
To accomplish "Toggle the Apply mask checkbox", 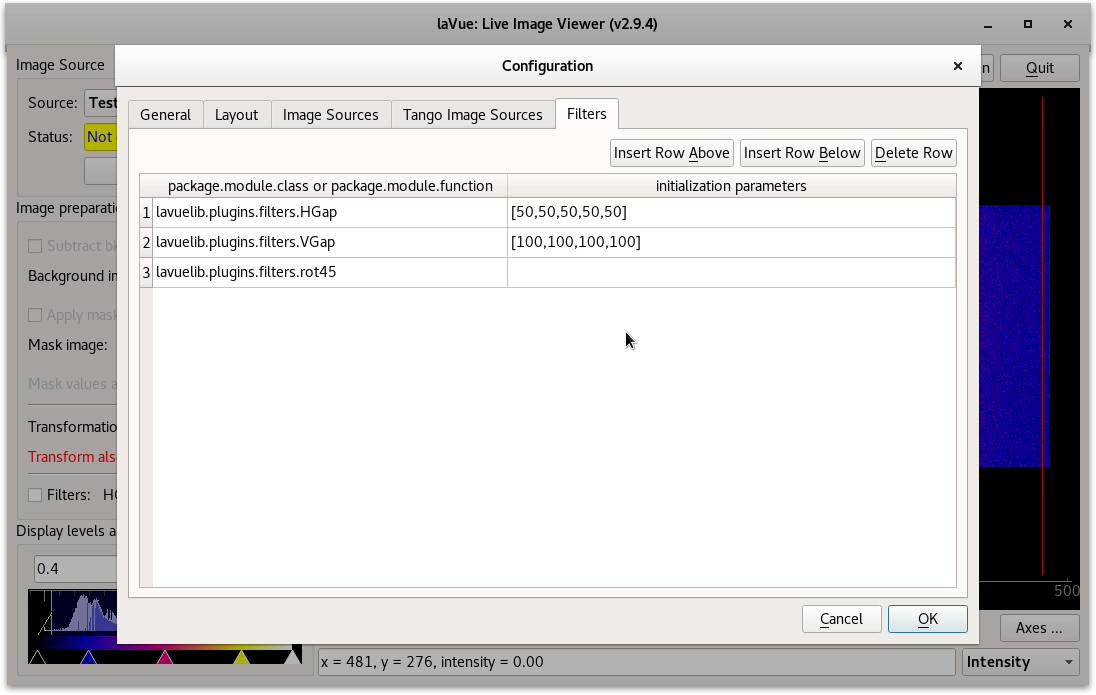I will tap(35, 314).
